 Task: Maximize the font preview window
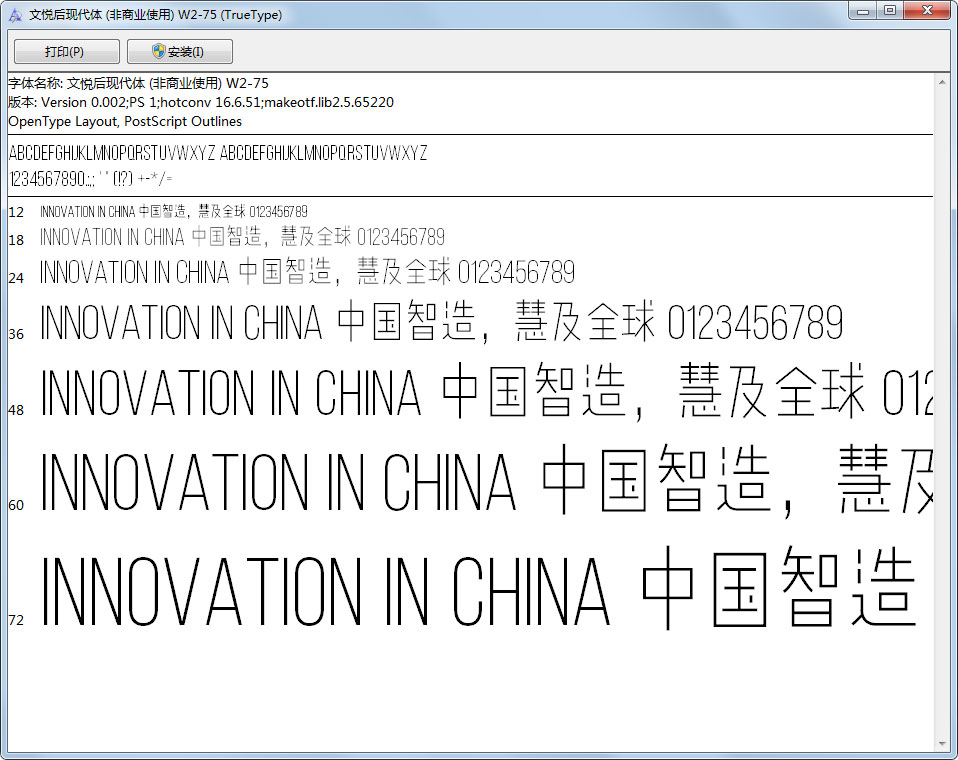point(889,11)
